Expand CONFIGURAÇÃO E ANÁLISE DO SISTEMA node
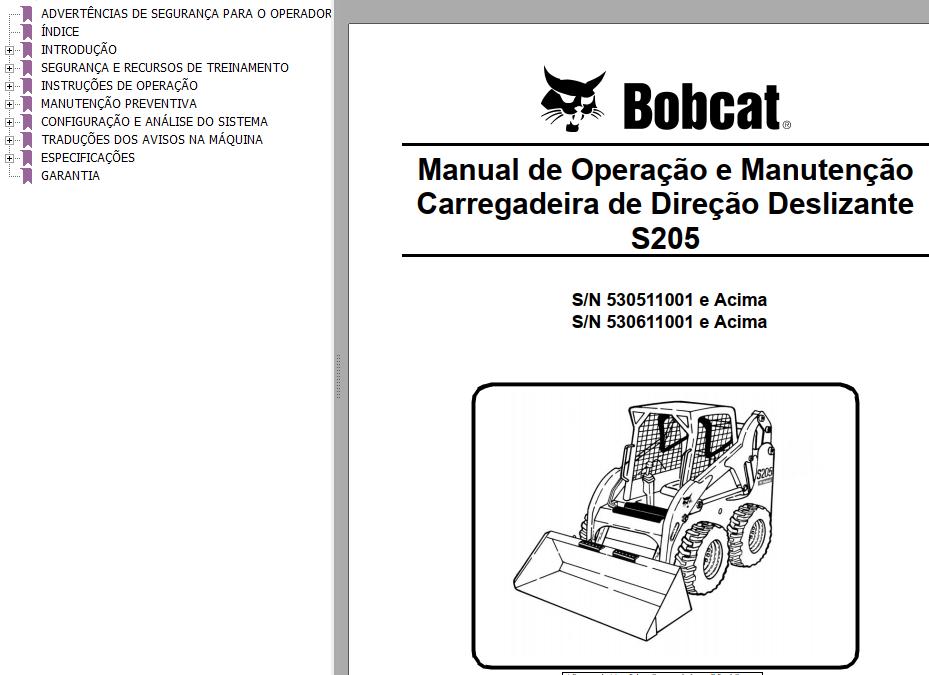 pos(9,122)
